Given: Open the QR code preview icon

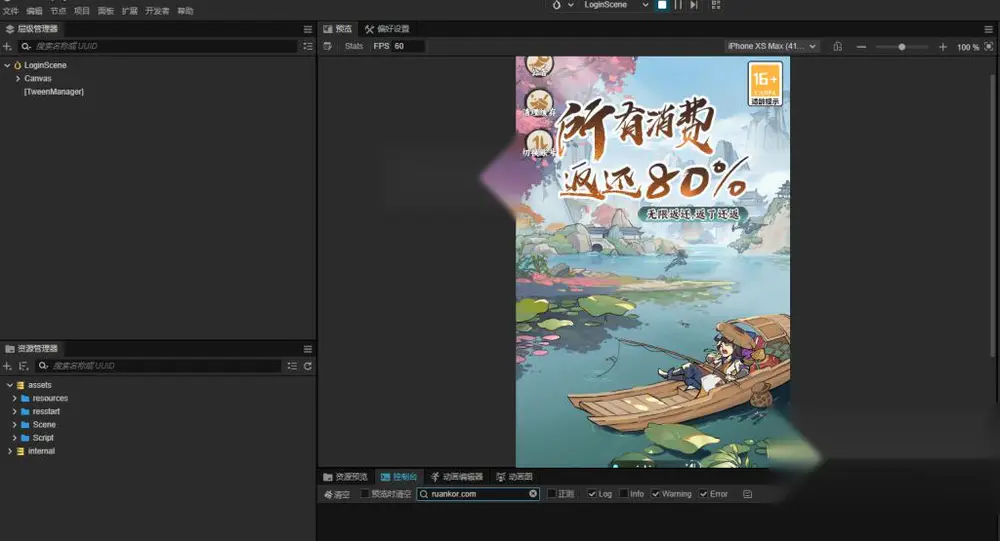Looking at the screenshot, I should (716, 5).
